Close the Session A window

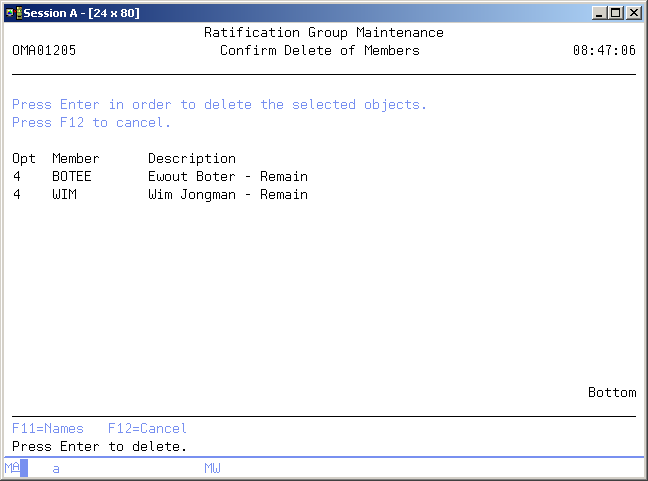(x=634, y=12)
